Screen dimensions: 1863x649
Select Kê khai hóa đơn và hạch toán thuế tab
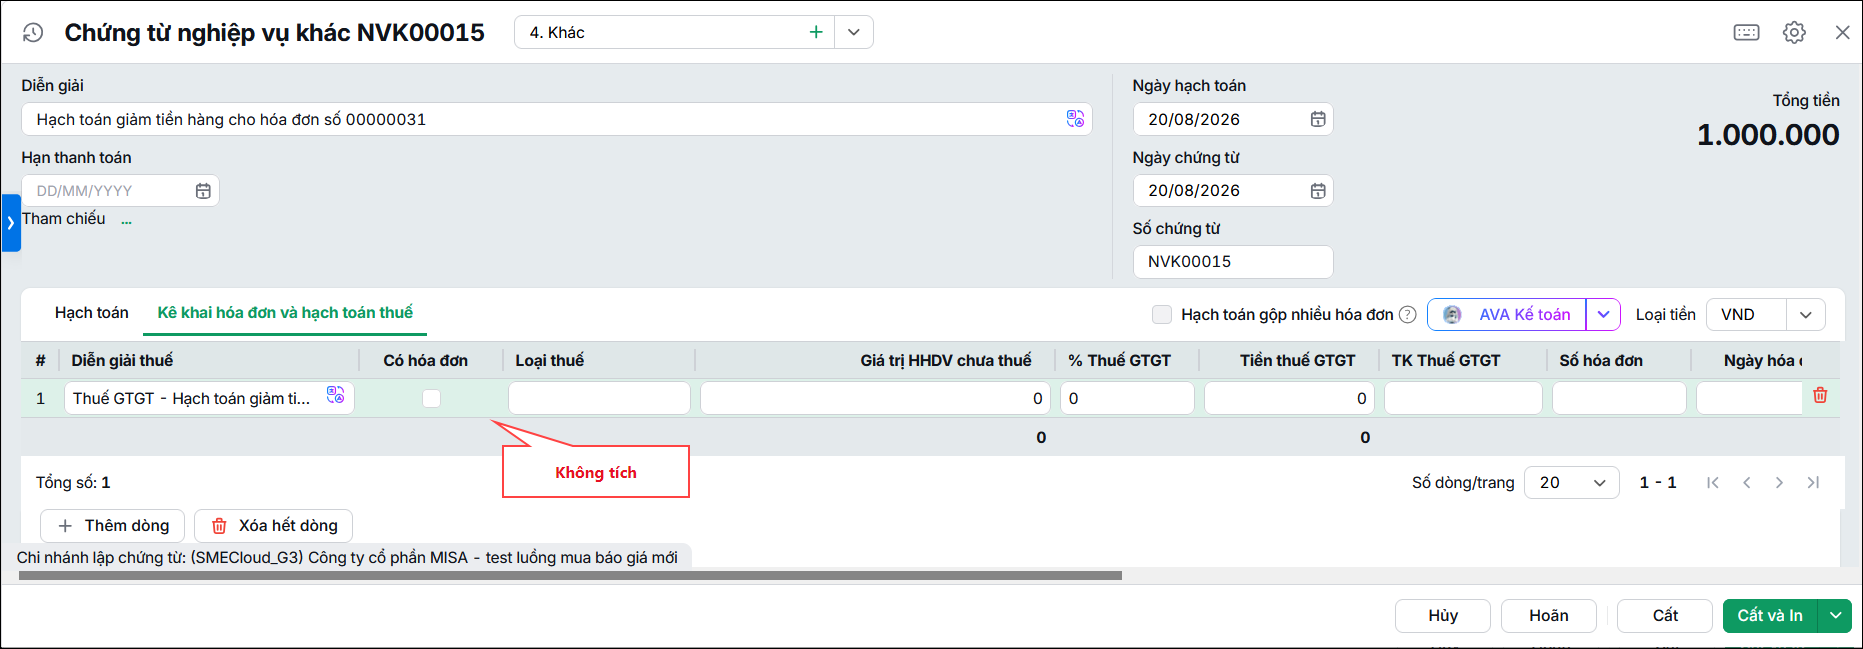pos(285,313)
